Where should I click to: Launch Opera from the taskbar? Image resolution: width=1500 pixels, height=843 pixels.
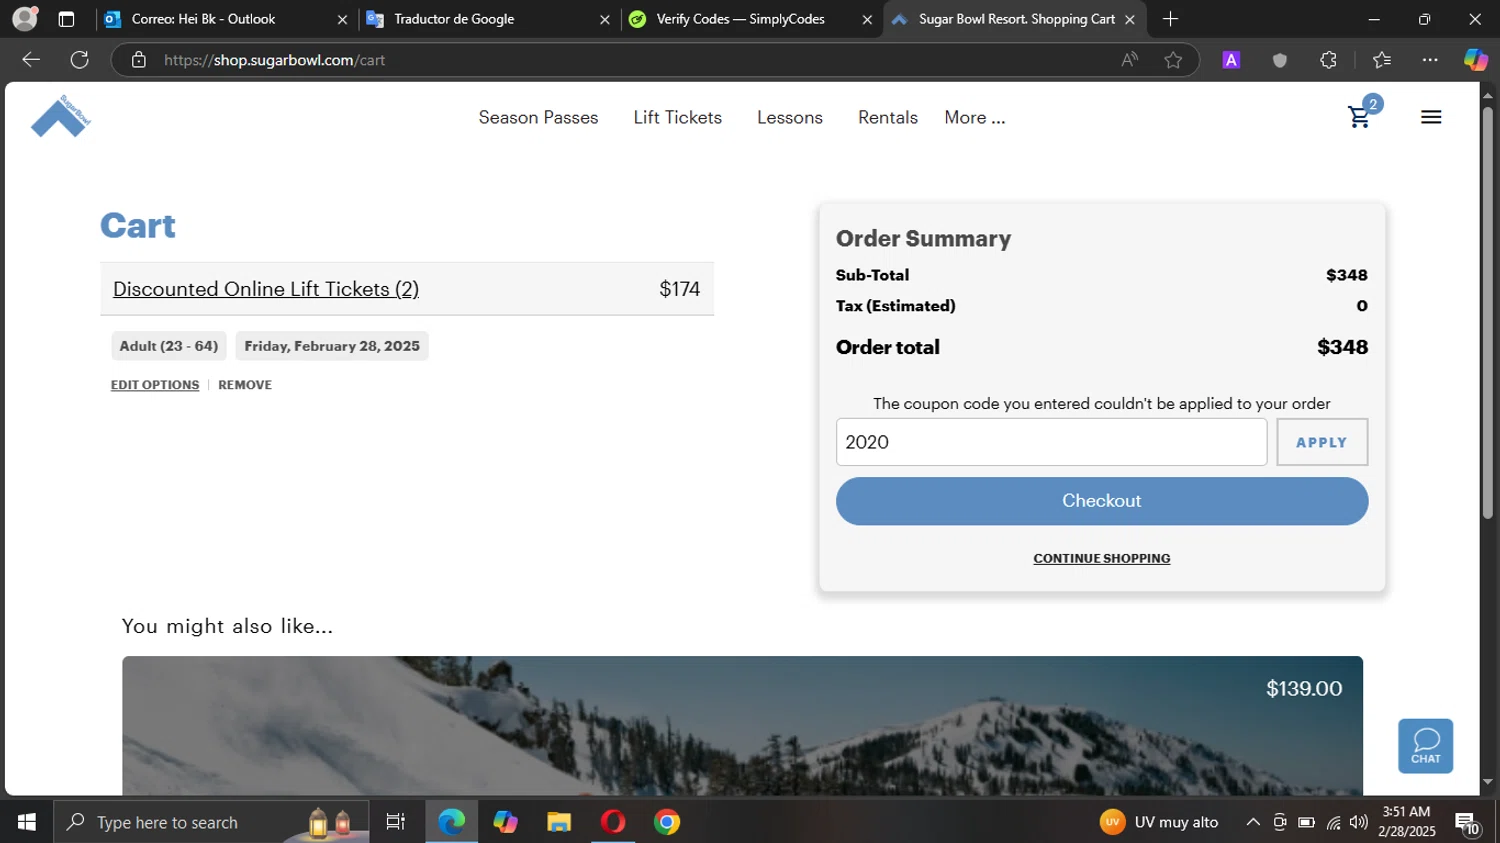[613, 822]
